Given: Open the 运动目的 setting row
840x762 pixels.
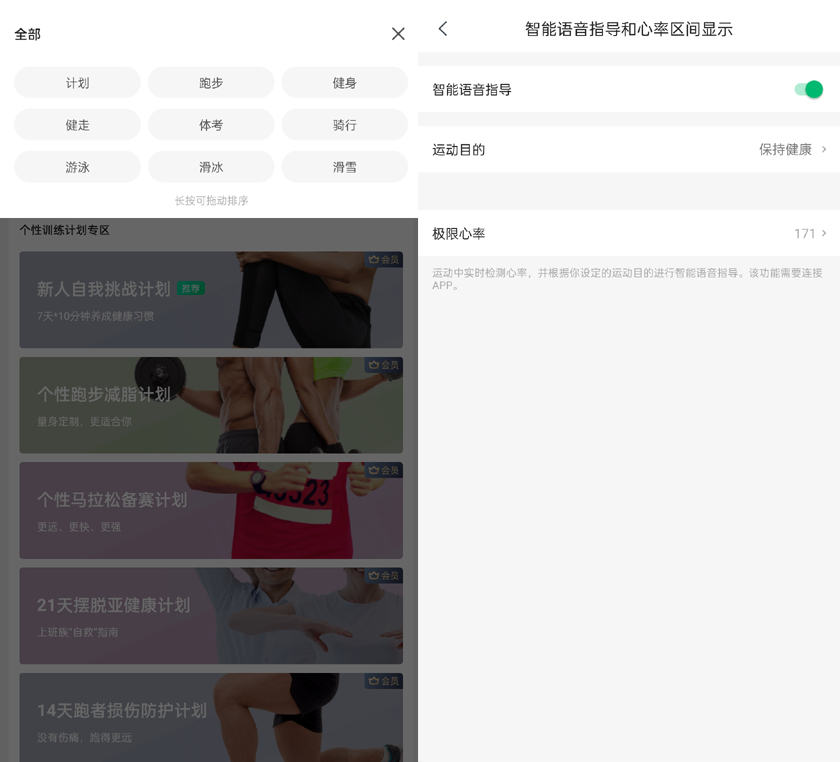Looking at the screenshot, I should point(629,150).
